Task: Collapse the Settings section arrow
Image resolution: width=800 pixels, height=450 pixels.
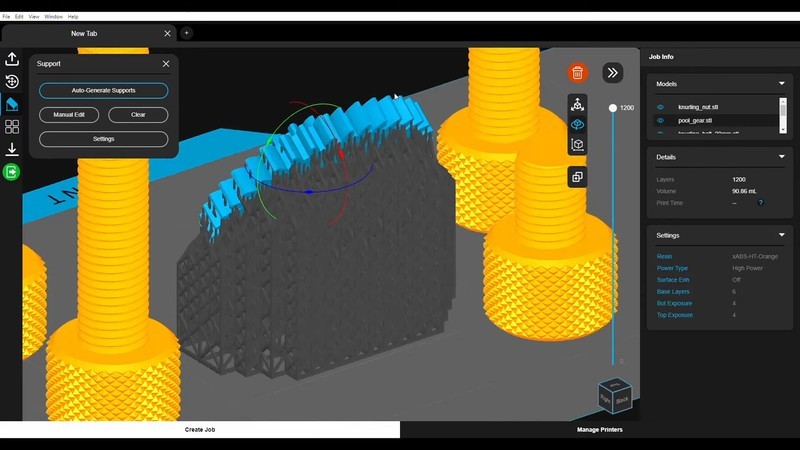Action: click(x=781, y=235)
